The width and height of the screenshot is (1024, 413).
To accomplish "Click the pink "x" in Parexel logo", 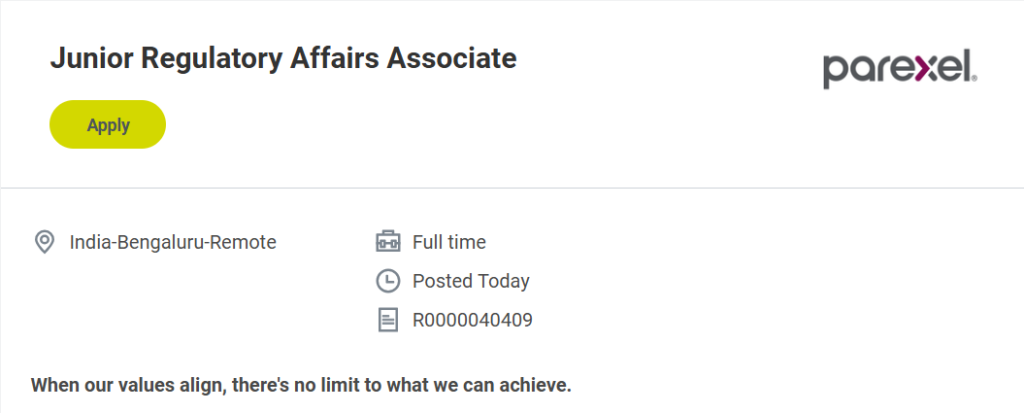I will (921, 69).
